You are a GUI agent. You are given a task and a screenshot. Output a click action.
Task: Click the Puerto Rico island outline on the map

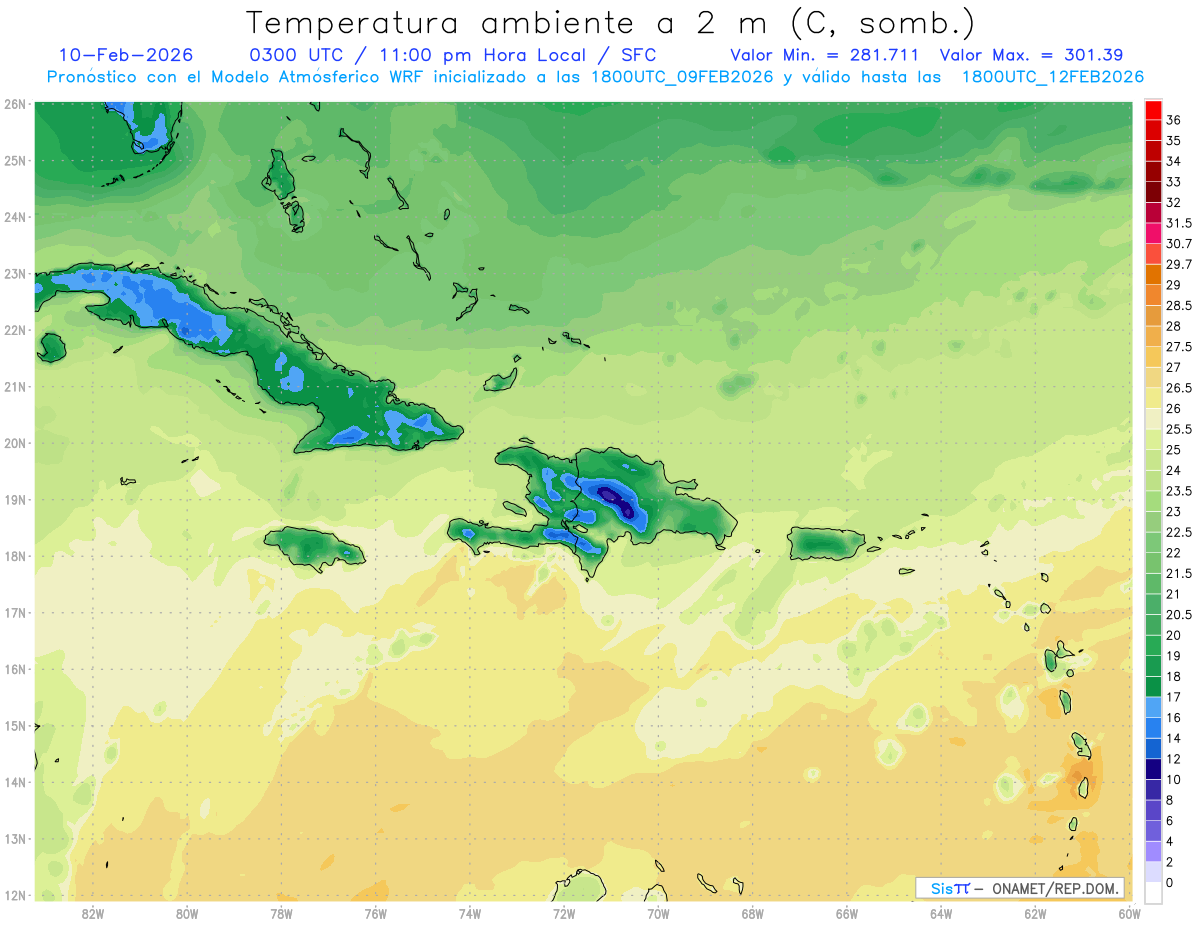coord(826,543)
